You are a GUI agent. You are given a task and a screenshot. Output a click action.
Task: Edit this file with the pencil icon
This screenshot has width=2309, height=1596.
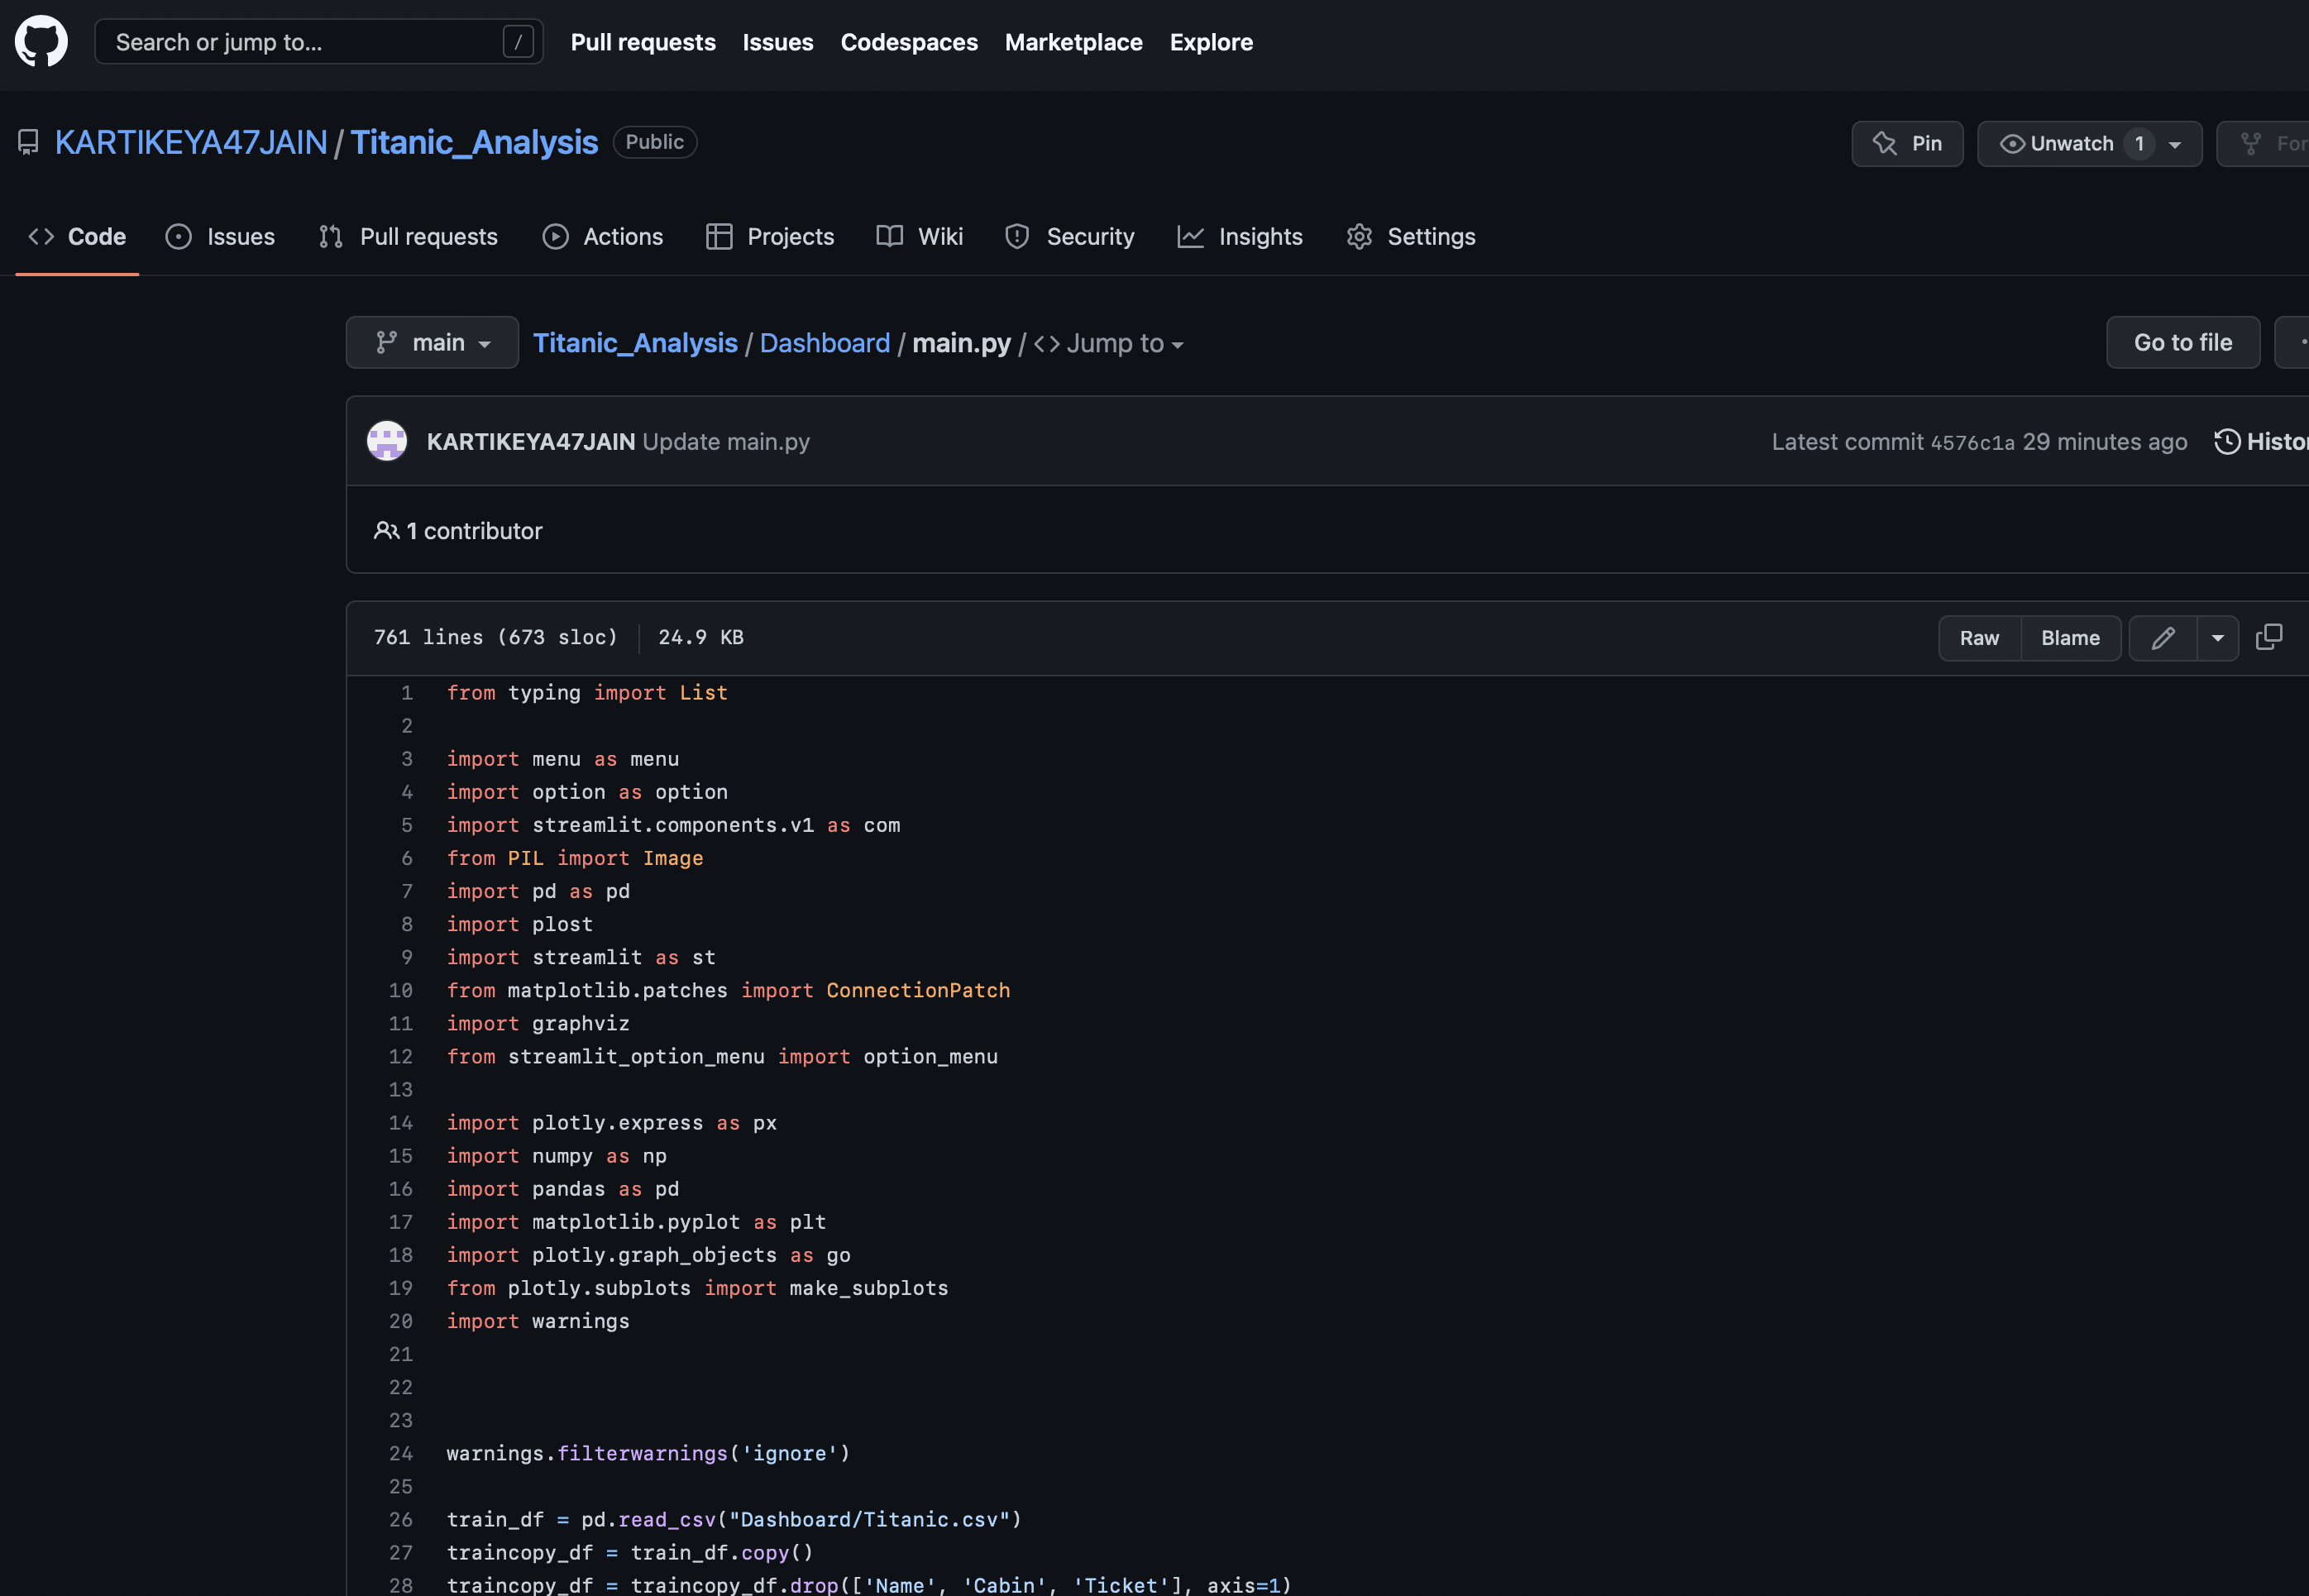[2162, 638]
